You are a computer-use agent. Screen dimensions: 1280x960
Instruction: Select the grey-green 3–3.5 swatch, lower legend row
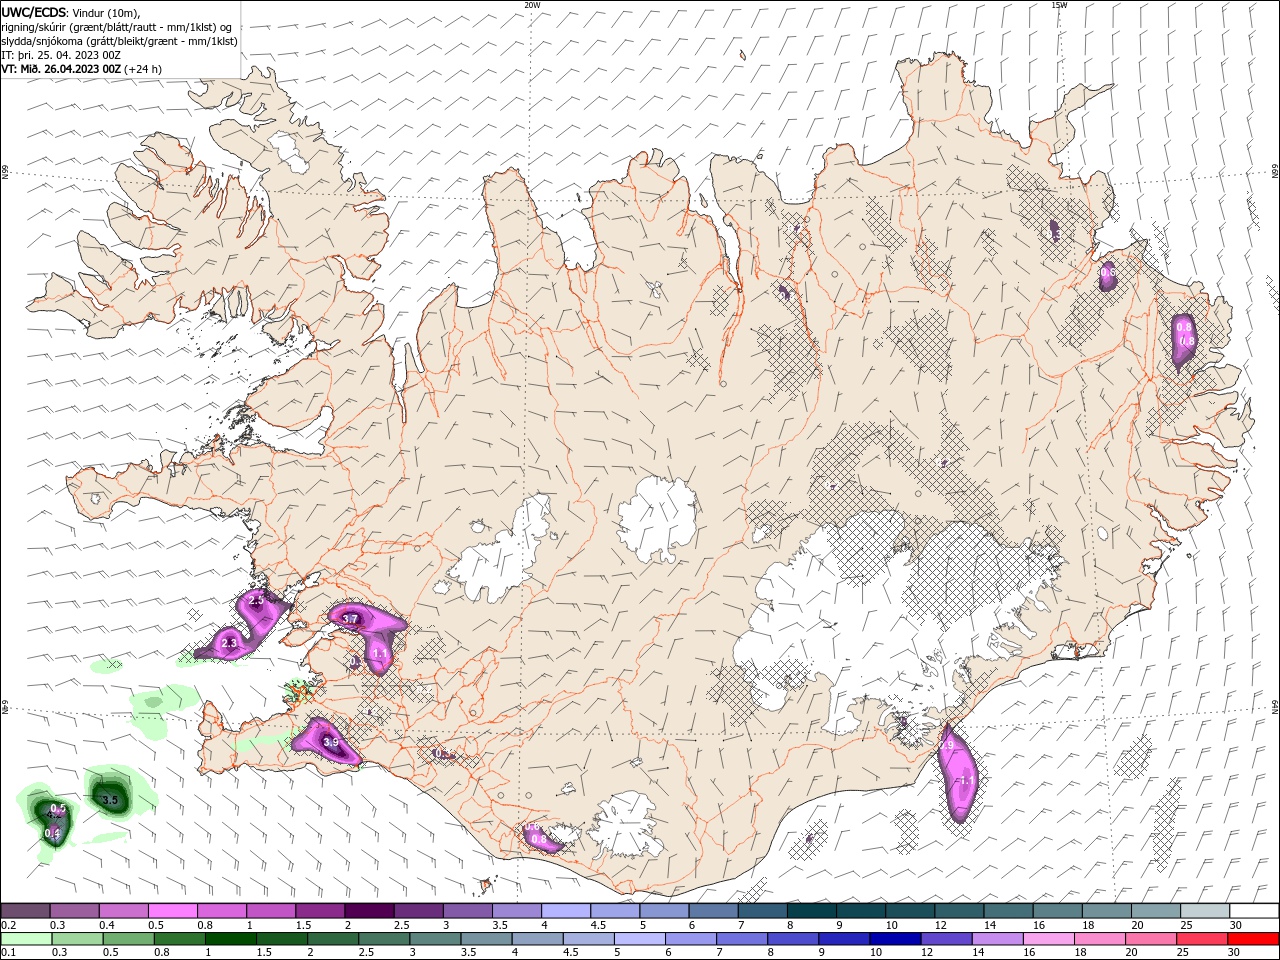pyautogui.click(x=435, y=939)
